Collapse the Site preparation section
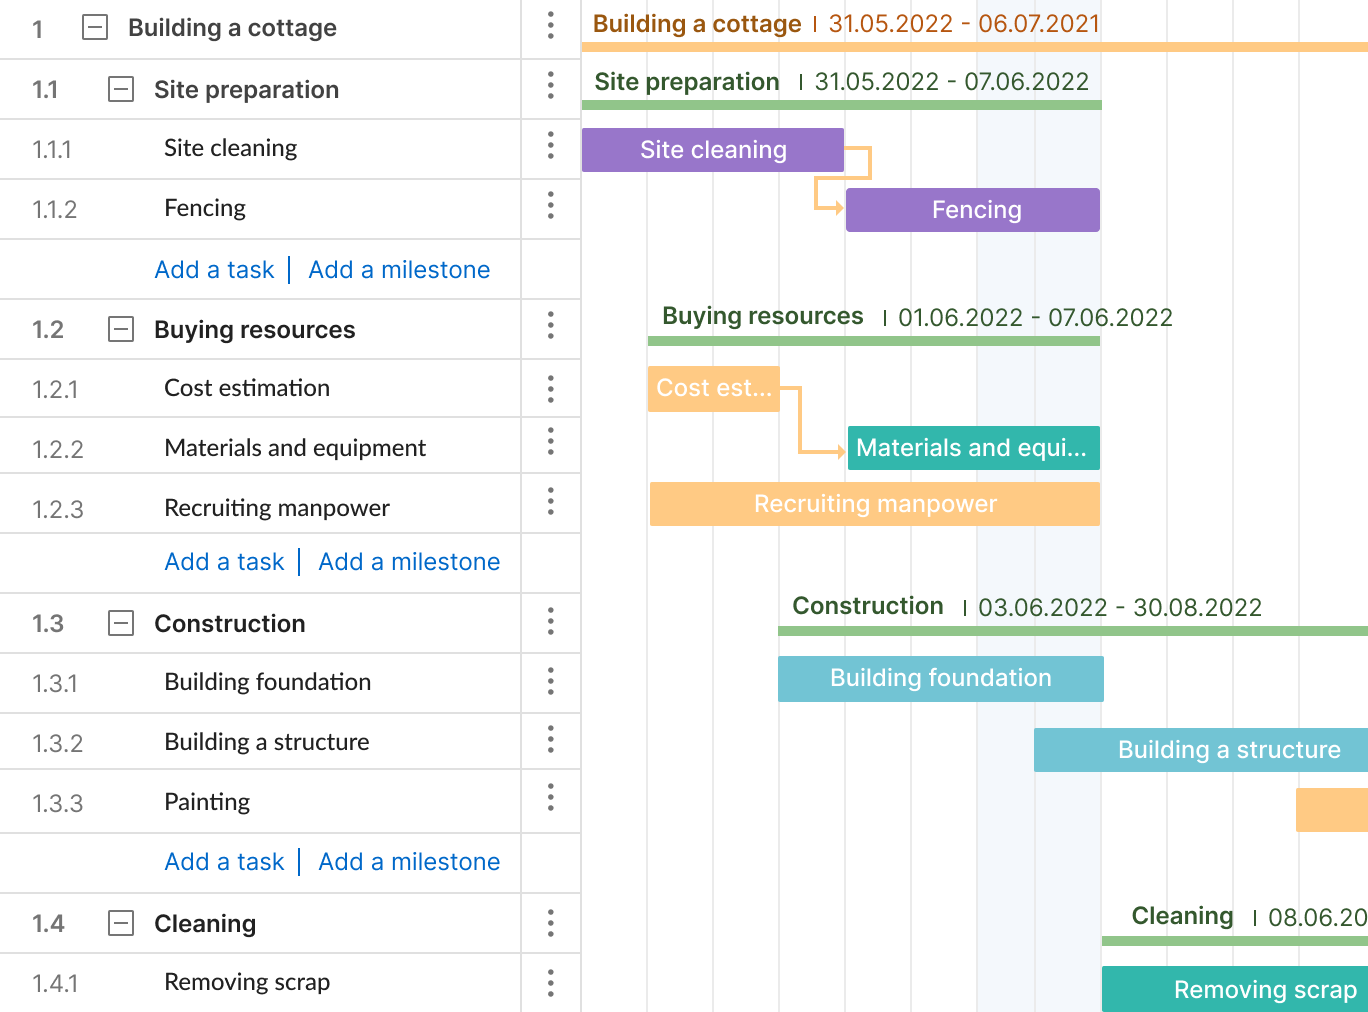The width and height of the screenshot is (1368, 1012). point(121,89)
